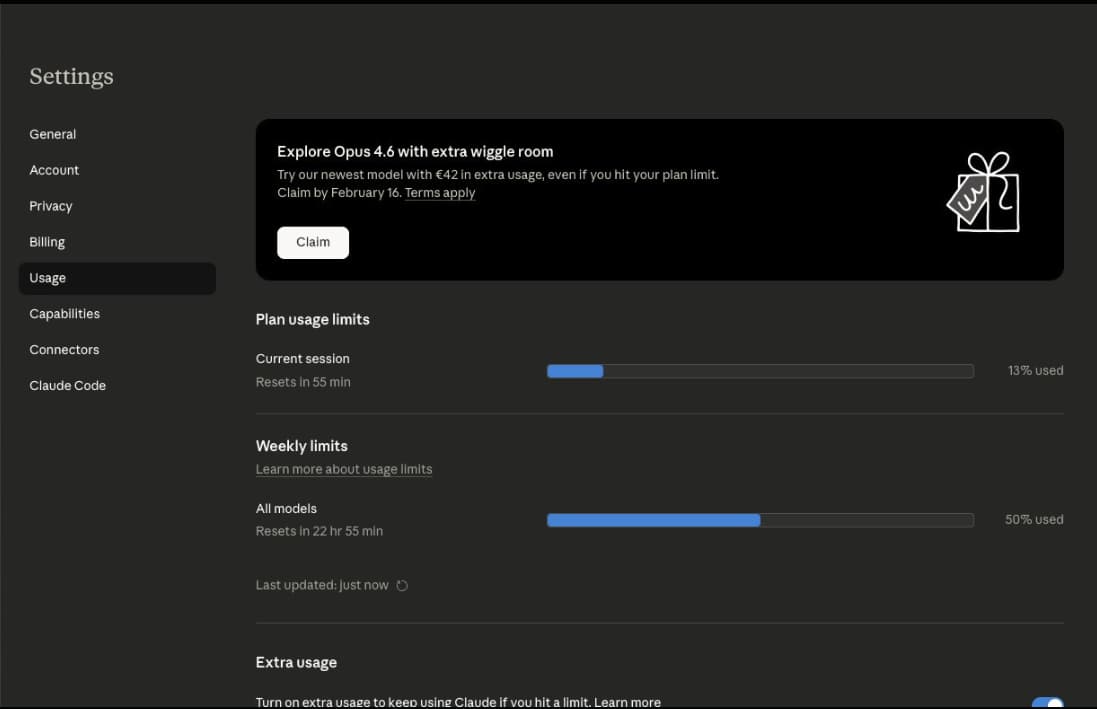Click 'Last updated: just now' text
Screen dimensions: 1097x709
click(x=322, y=585)
